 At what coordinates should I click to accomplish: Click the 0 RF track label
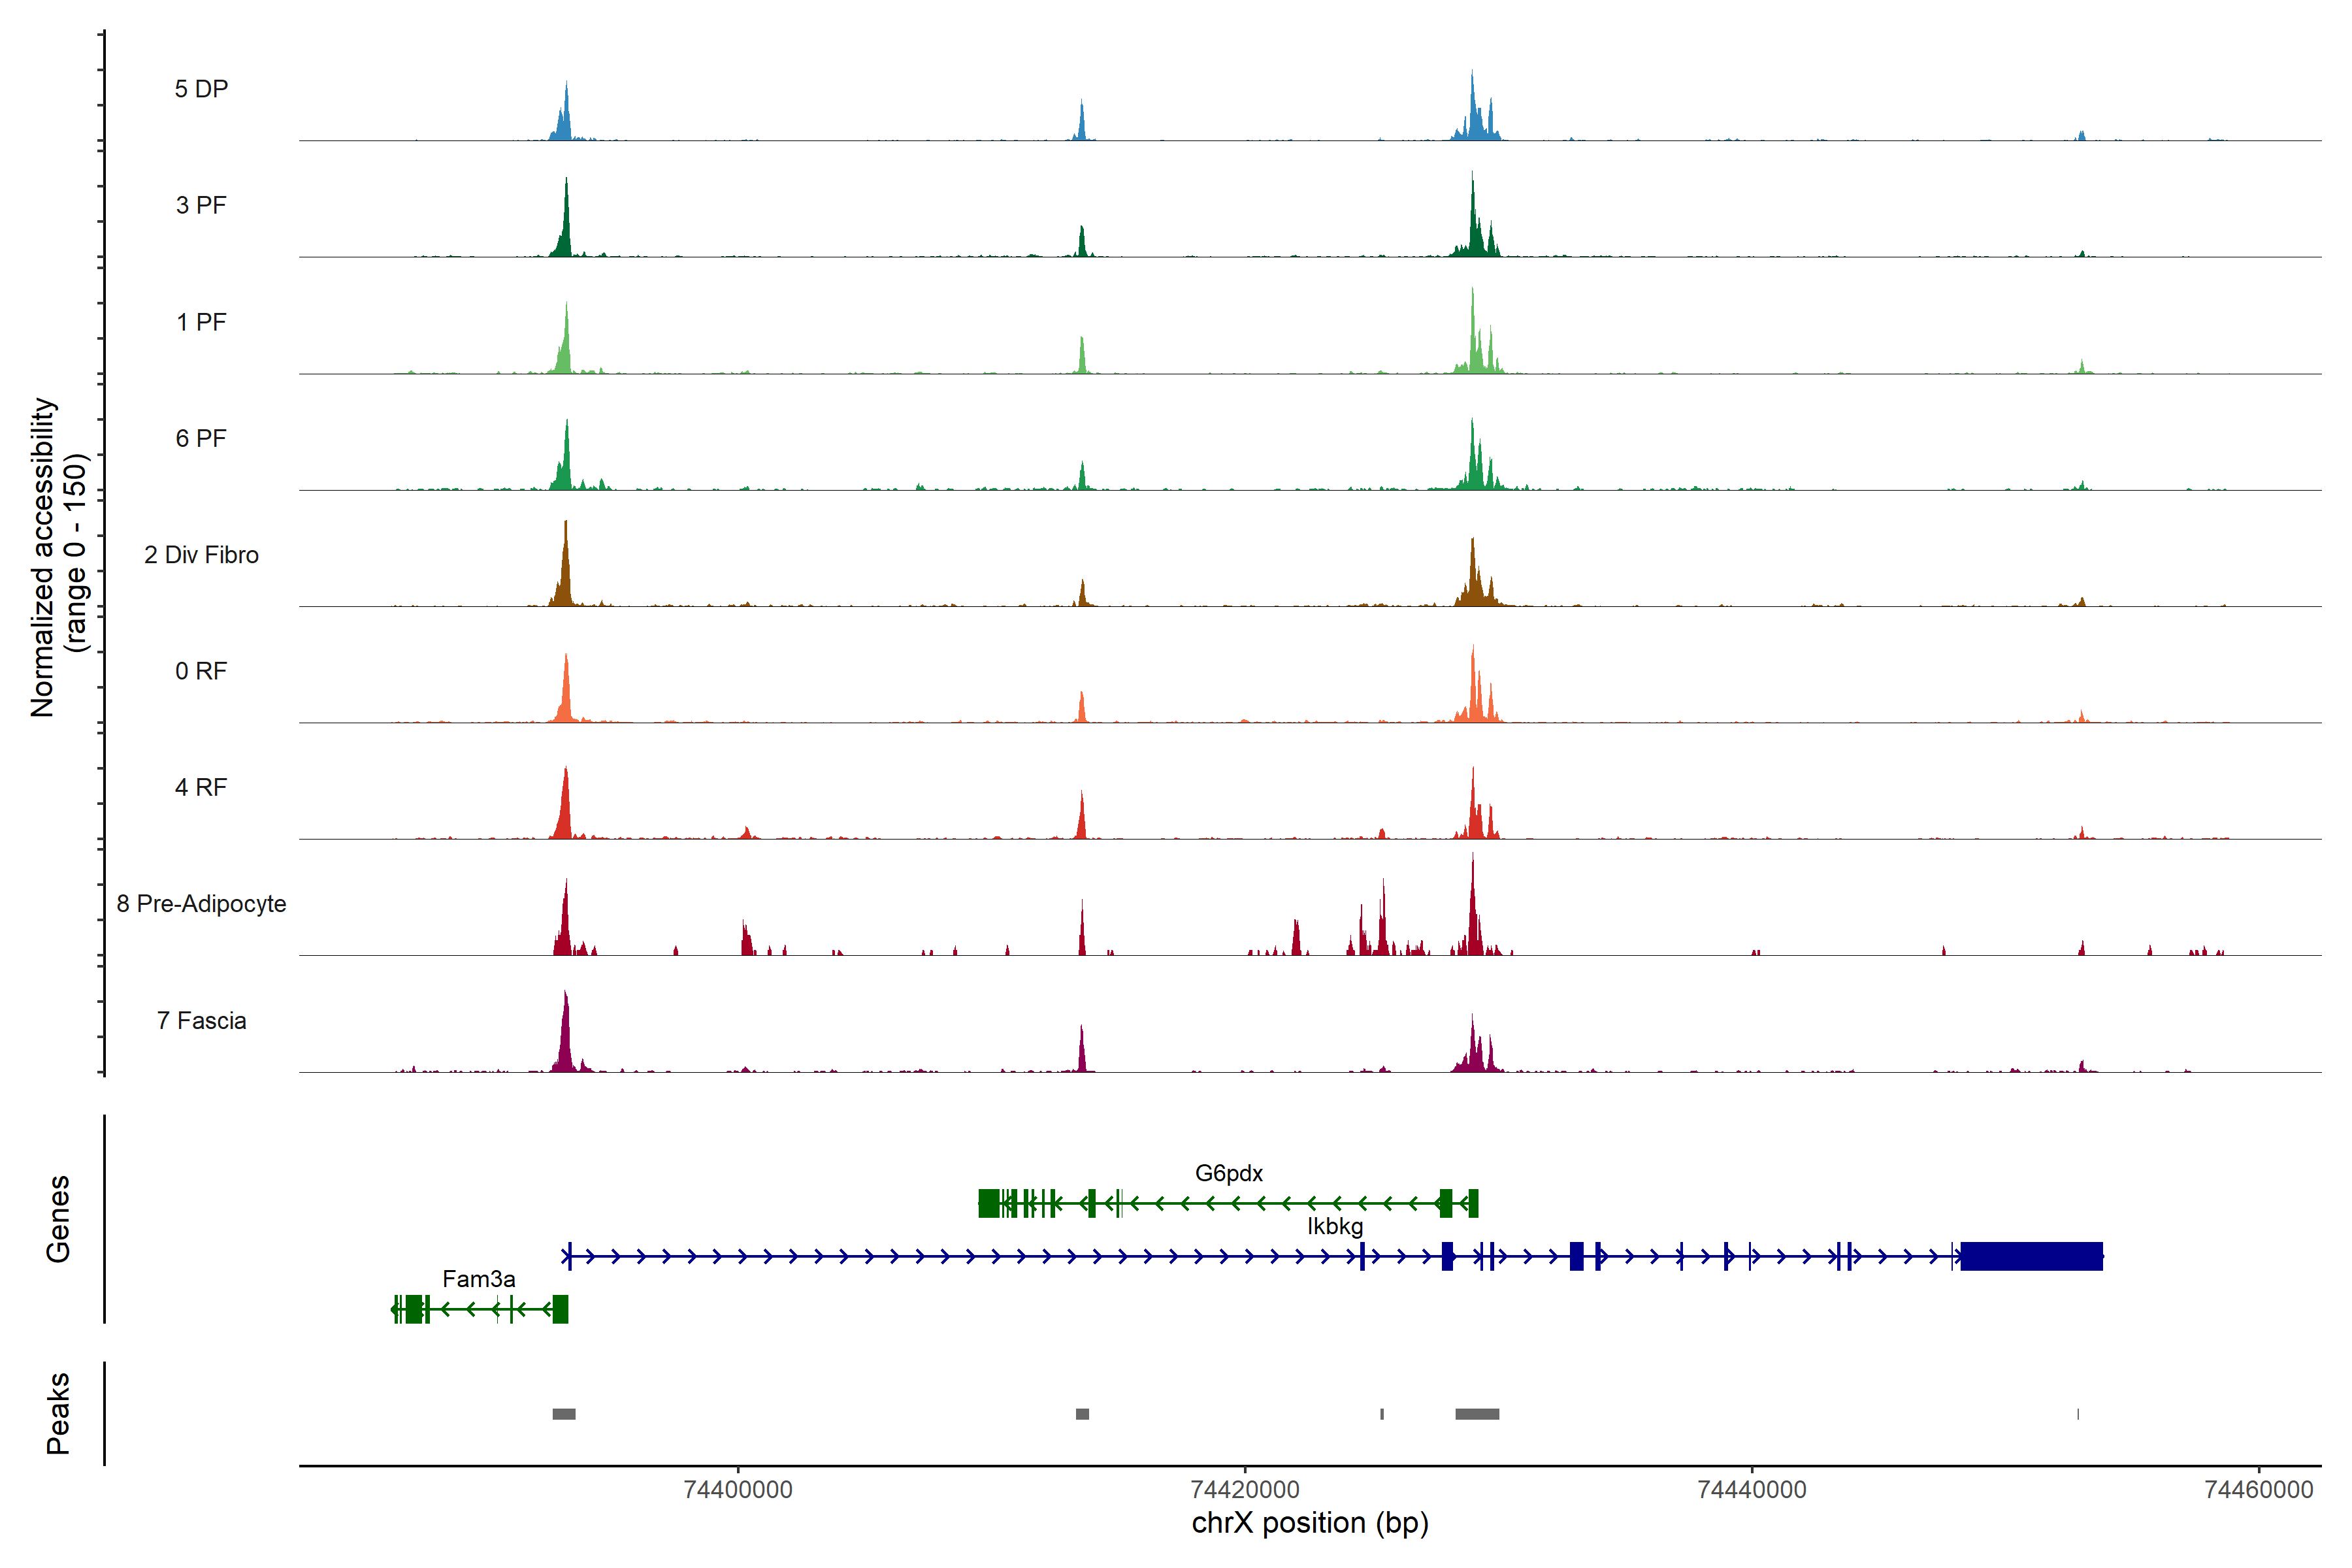point(201,671)
